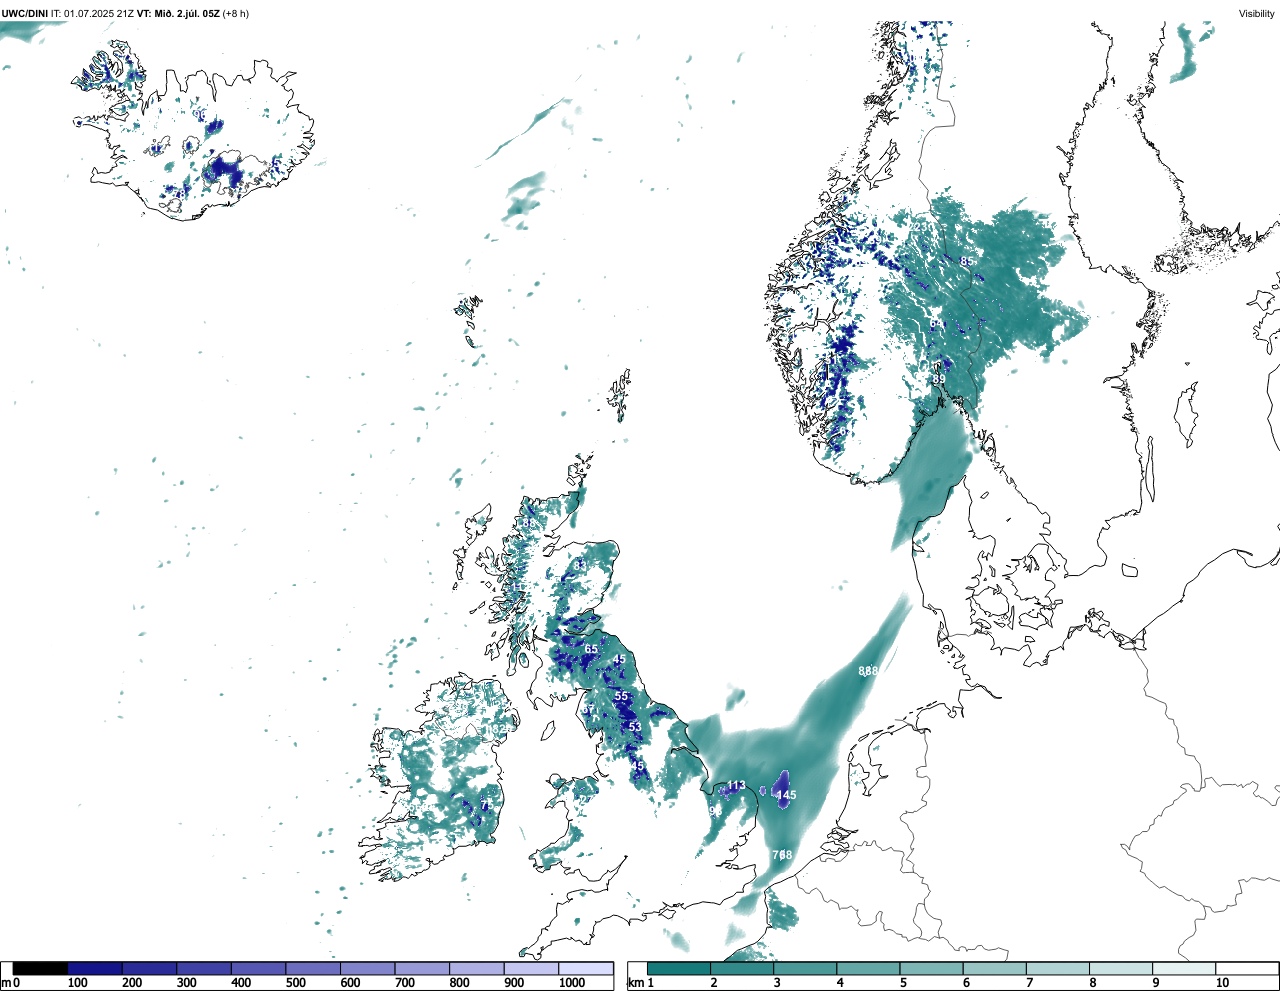Click the "1000" tick label on the metre scale
Screen dimensions: 1280x991
coord(572,983)
